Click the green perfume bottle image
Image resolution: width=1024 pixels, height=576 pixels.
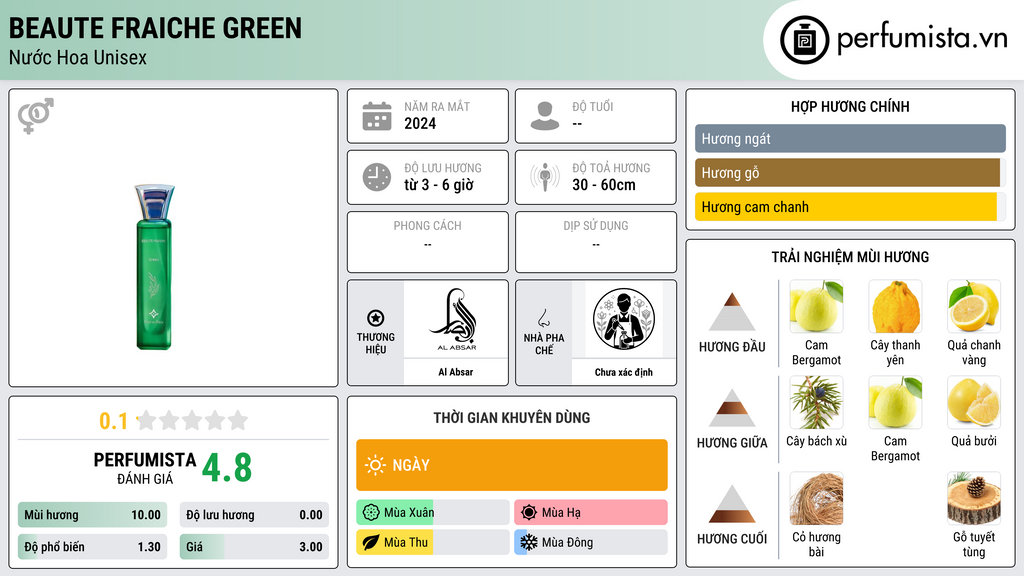pyautogui.click(x=155, y=266)
